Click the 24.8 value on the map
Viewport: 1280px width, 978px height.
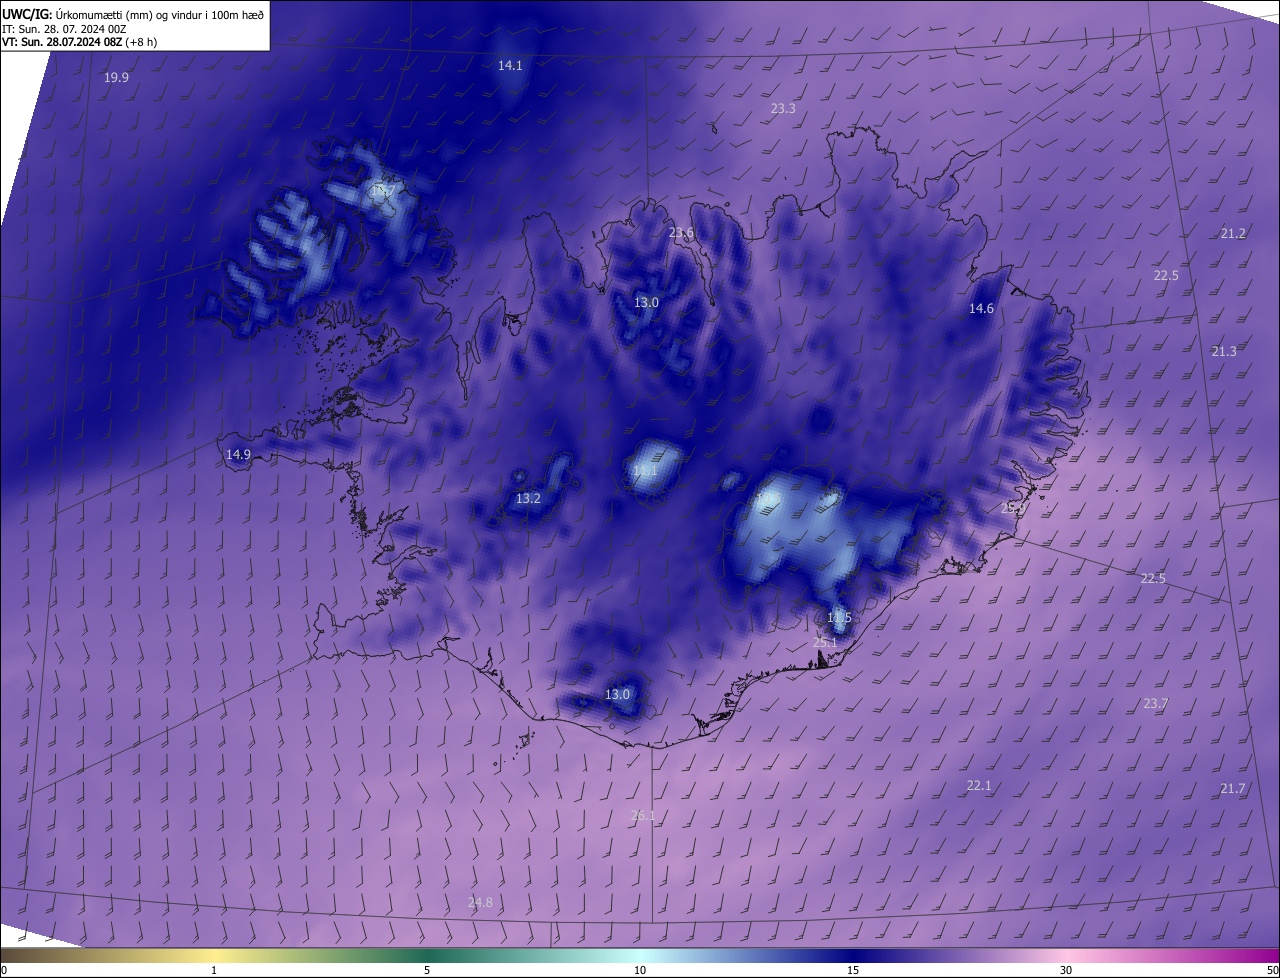coord(480,902)
